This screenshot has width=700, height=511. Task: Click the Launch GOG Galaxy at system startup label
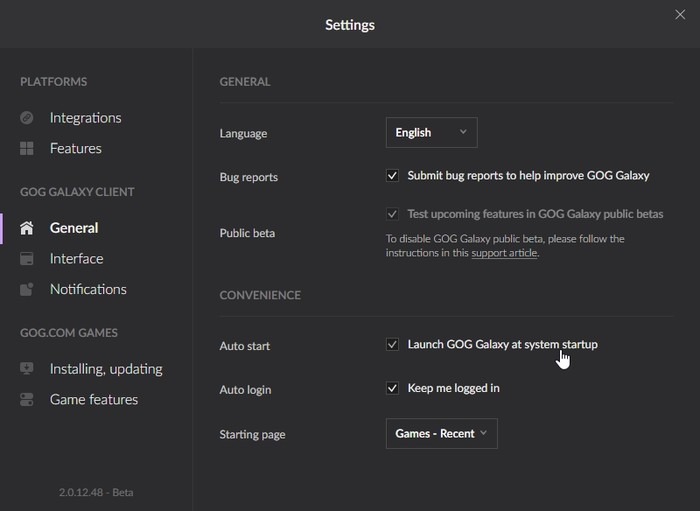502,344
